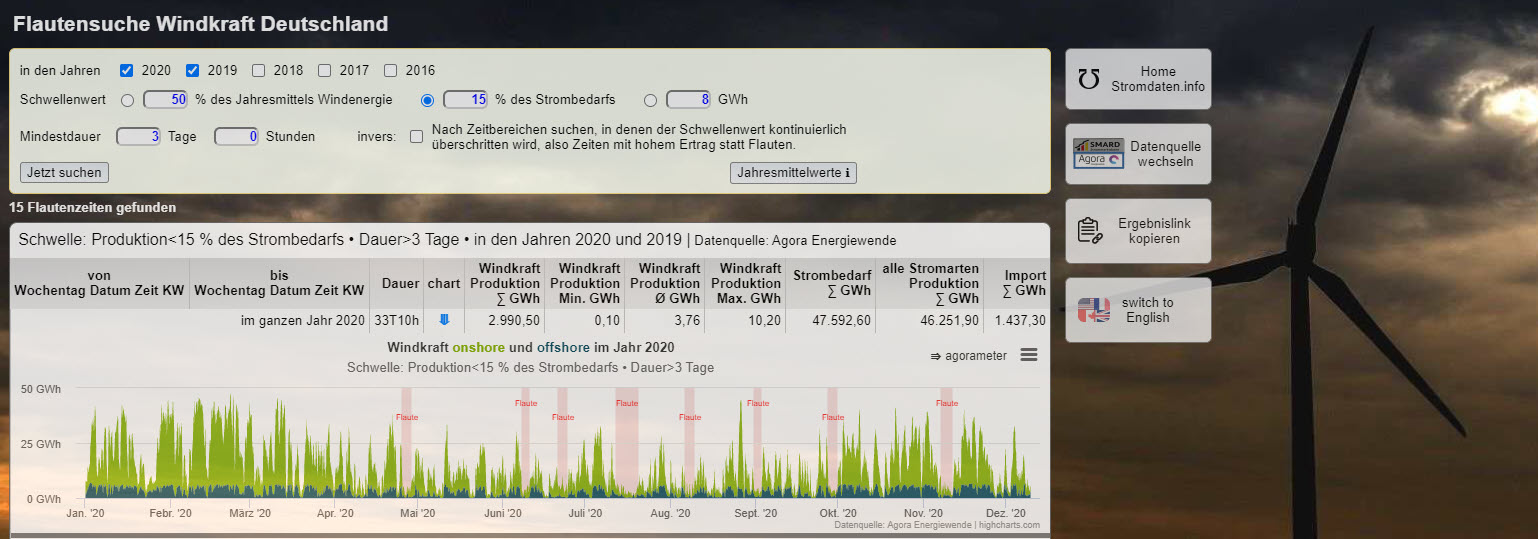Click the English language flag icon
Image resolution: width=1538 pixels, height=539 pixels.
pos(1093,310)
